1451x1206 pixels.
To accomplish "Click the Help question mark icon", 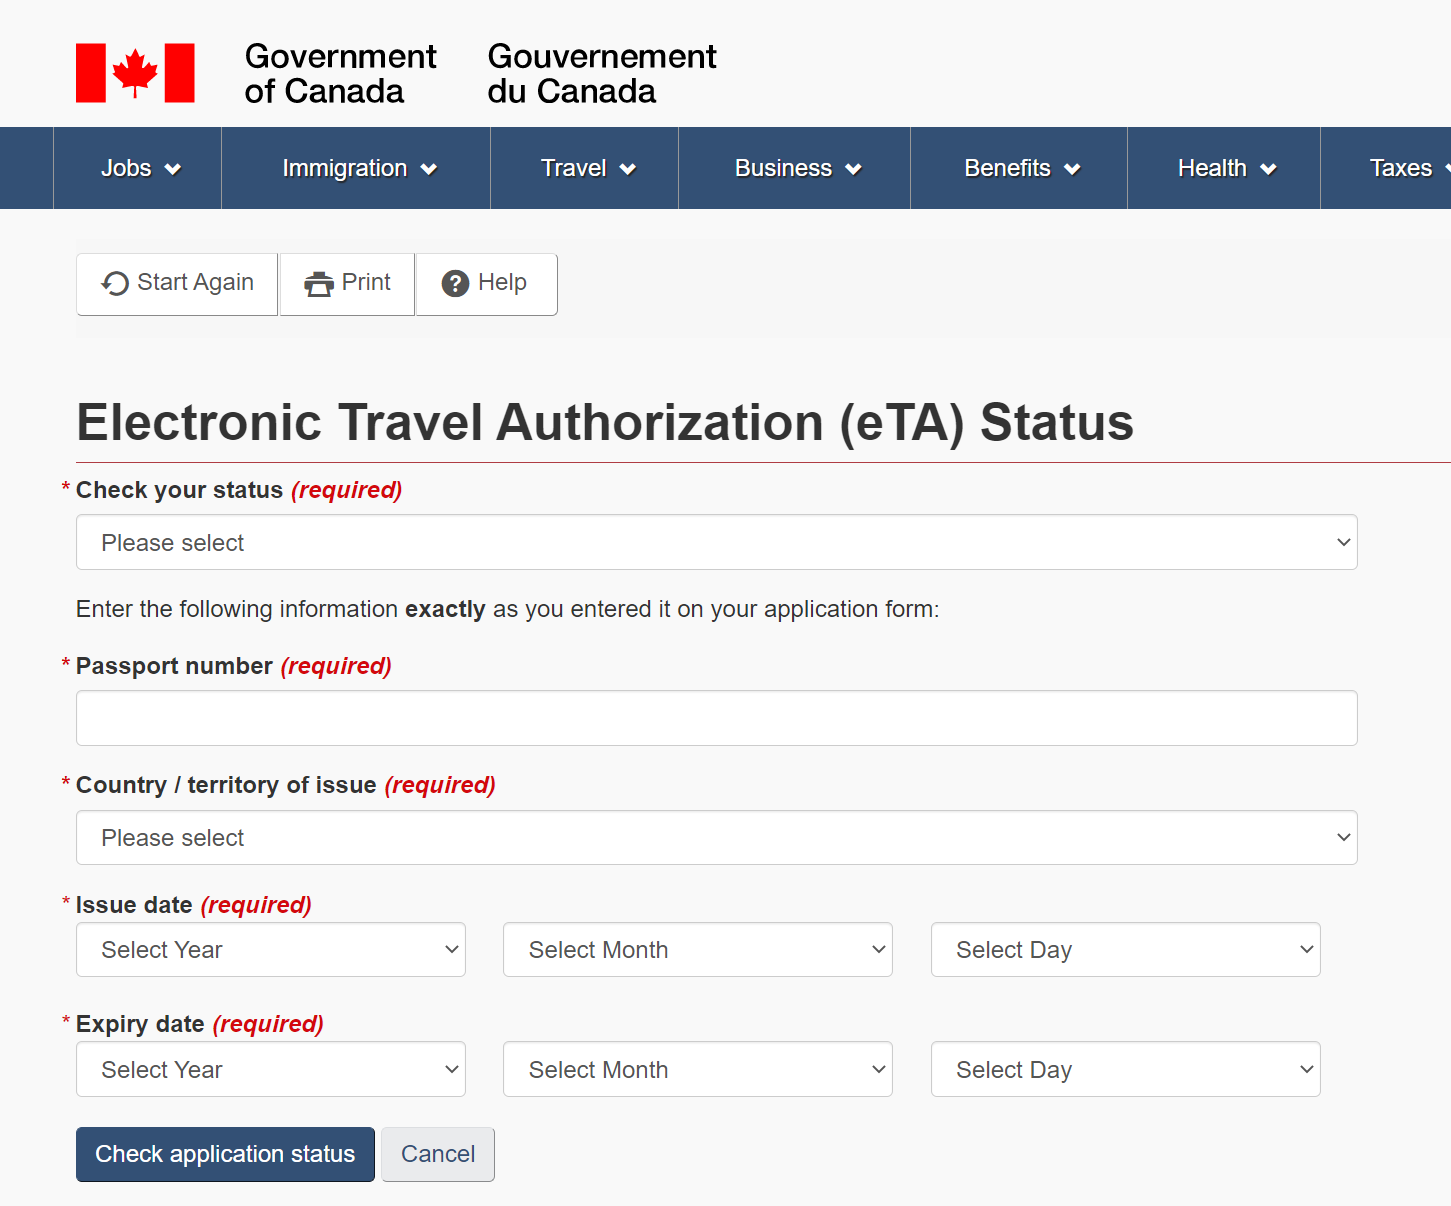I will (x=455, y=284).
